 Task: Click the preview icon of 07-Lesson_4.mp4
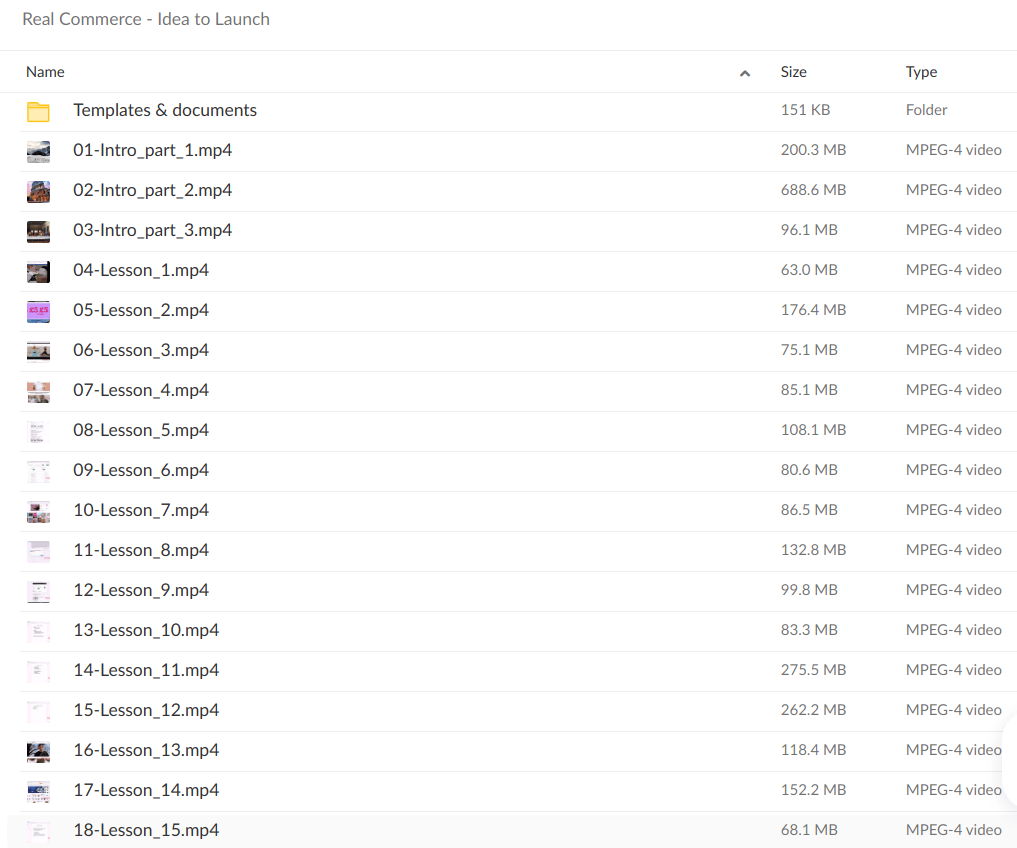coord(38,391)
